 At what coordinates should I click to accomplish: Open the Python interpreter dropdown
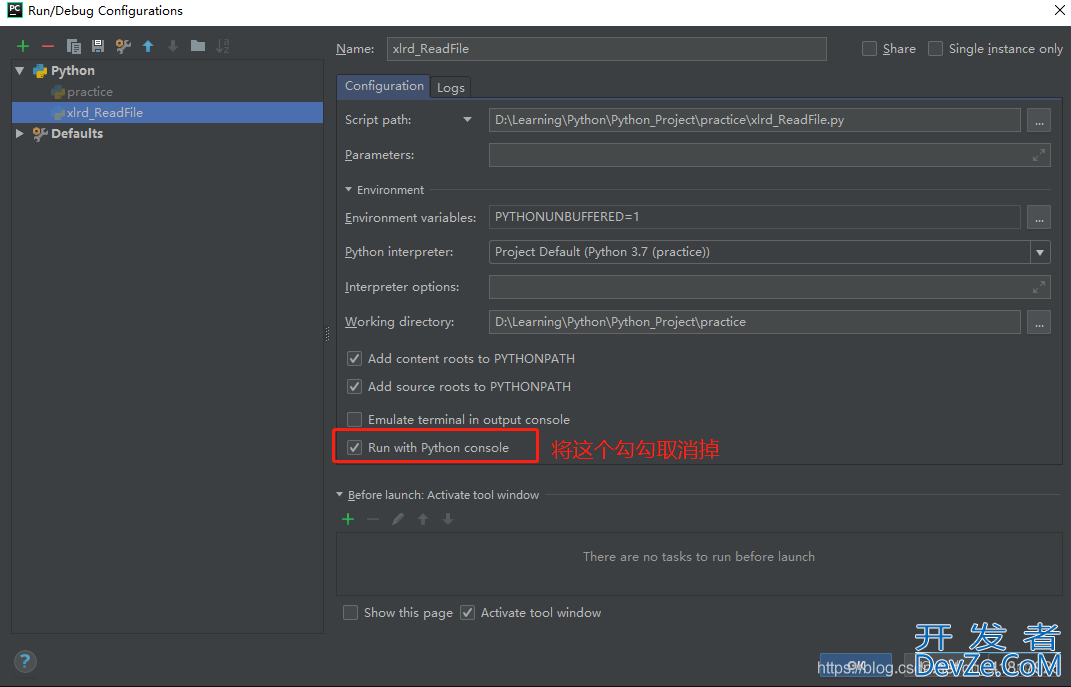1040,252
